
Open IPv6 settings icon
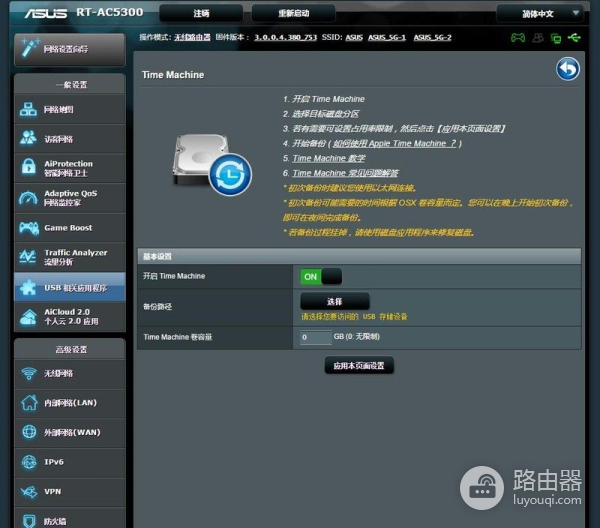[x=29, y=462]
